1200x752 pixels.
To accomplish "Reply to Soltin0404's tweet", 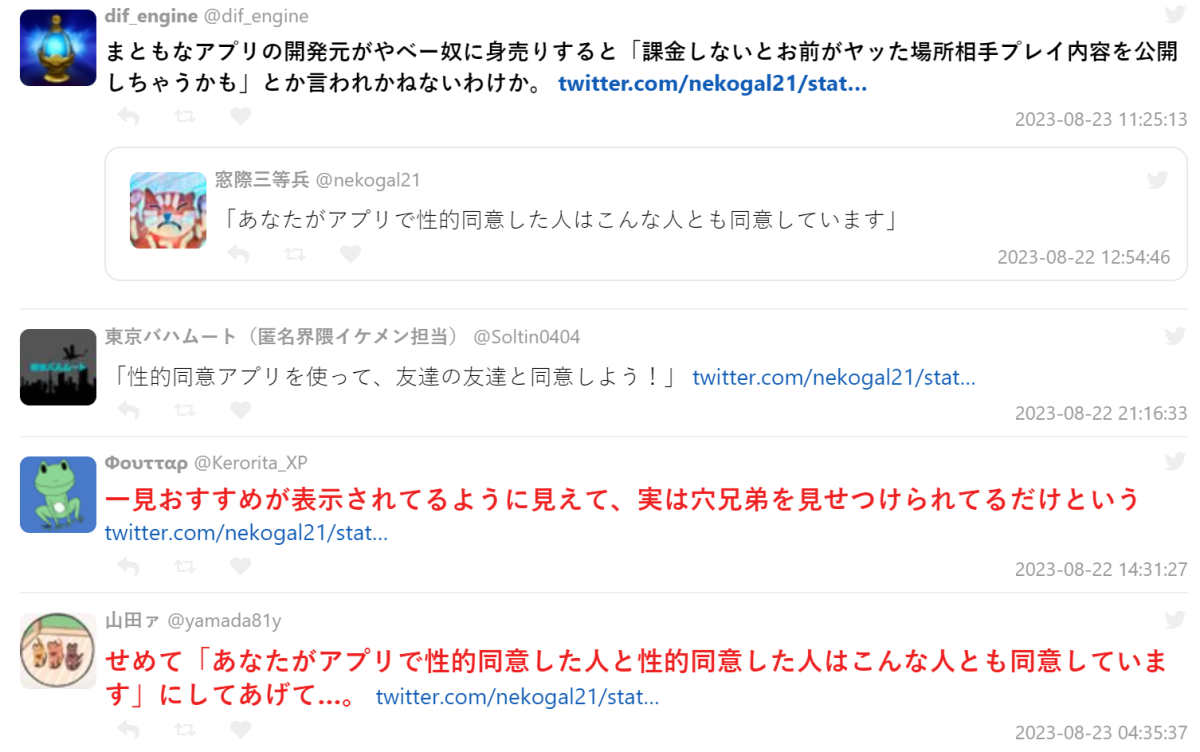I will [128, 410].
